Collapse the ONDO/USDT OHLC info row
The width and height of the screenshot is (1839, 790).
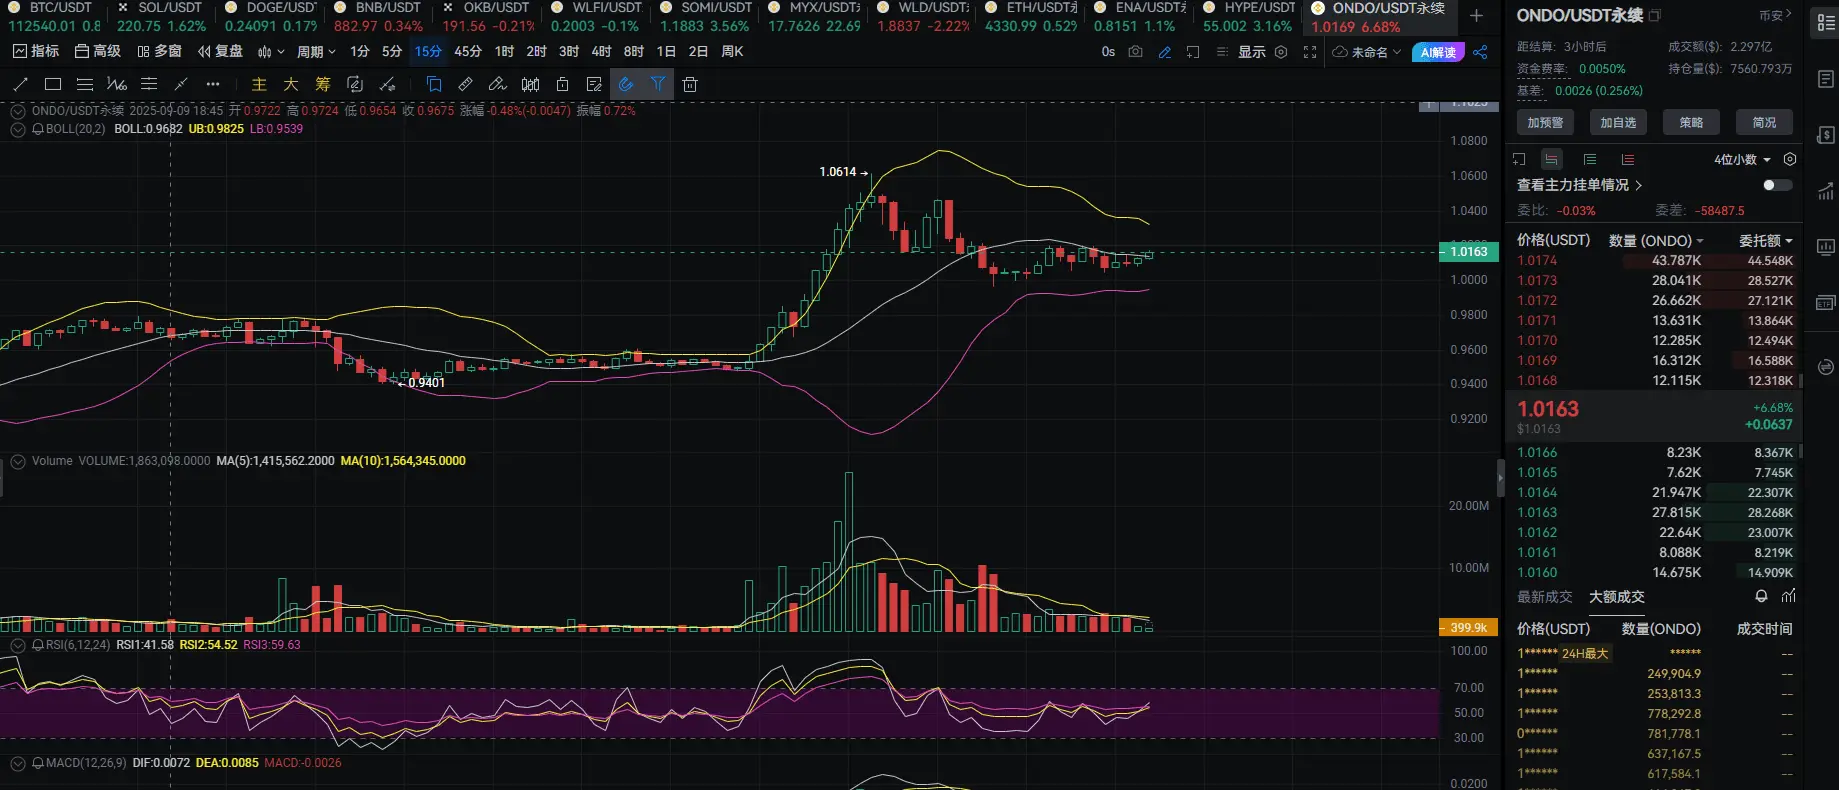coord(18,111)
